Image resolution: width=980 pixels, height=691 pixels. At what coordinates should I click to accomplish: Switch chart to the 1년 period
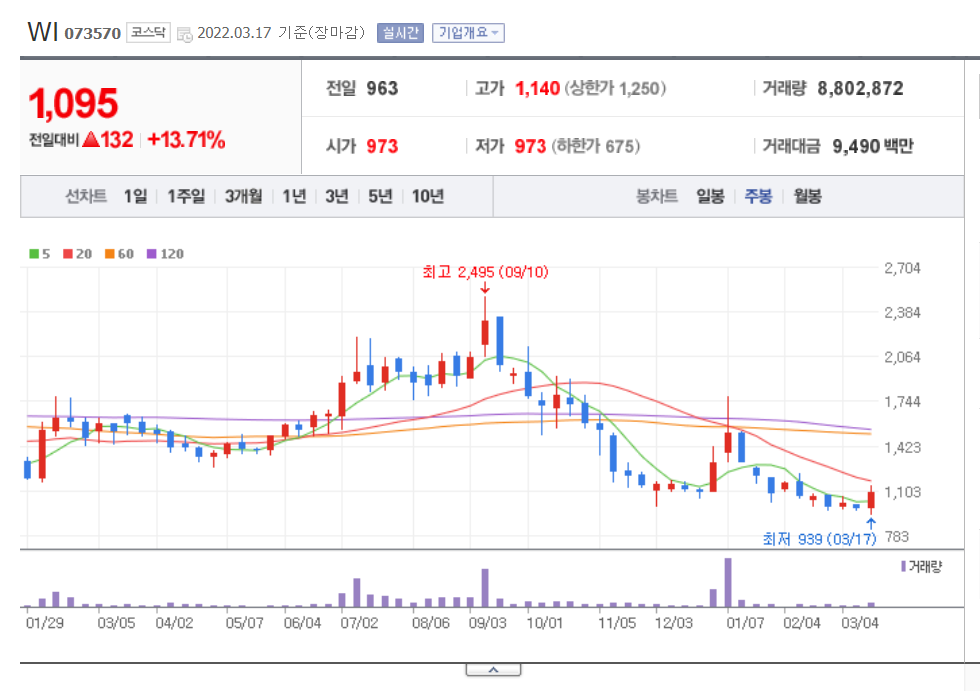click(x=294, y=196)
